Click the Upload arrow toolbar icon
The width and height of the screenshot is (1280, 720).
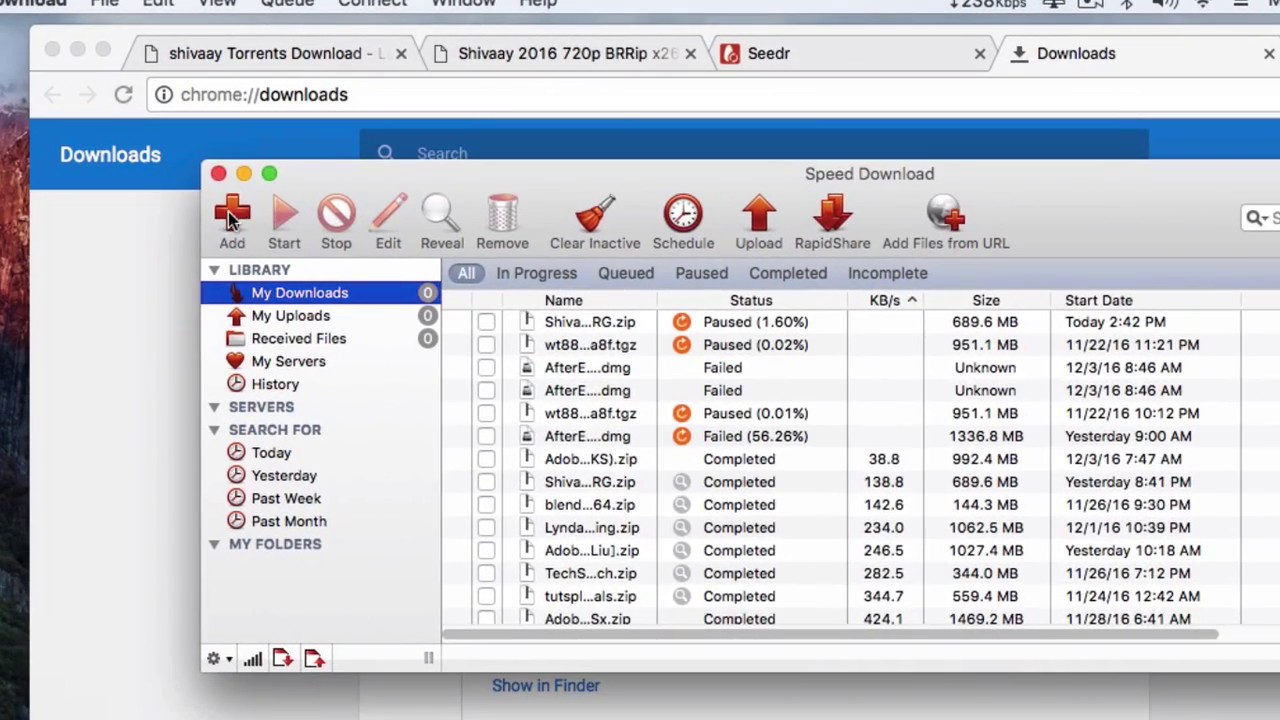[x=759, y=213]
